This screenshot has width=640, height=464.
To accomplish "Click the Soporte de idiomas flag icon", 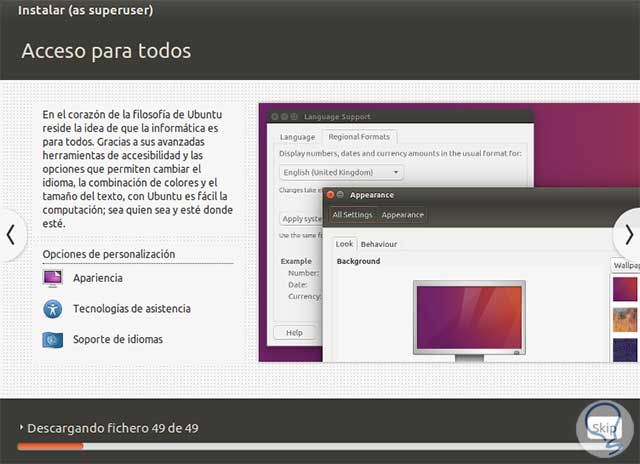I will tap(53, 340).
